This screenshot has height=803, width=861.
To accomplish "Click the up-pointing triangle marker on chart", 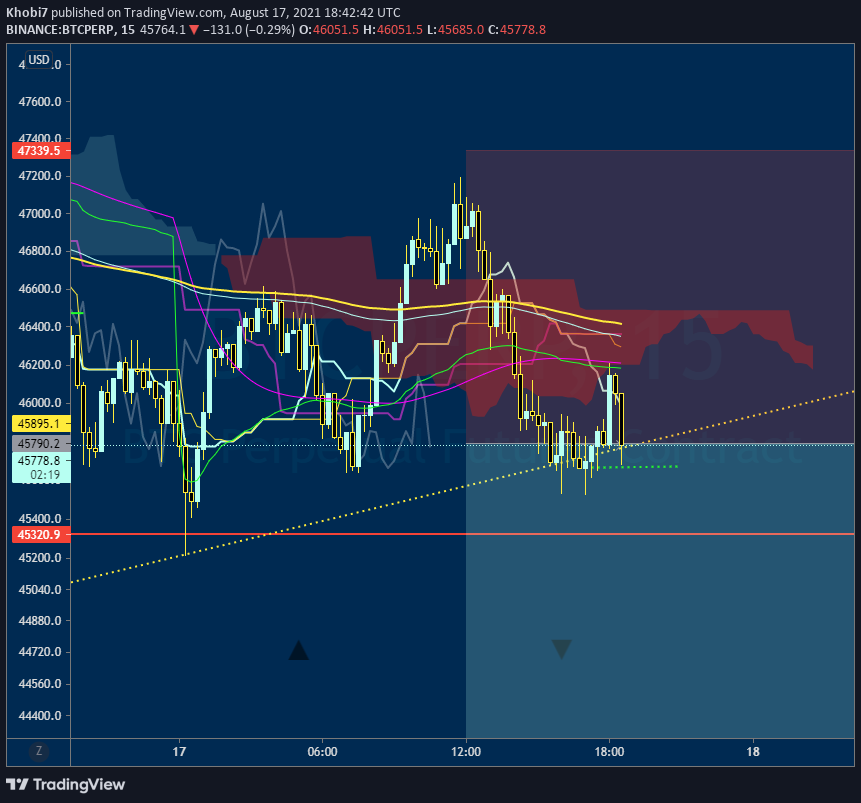I will (x=298, y=650).
